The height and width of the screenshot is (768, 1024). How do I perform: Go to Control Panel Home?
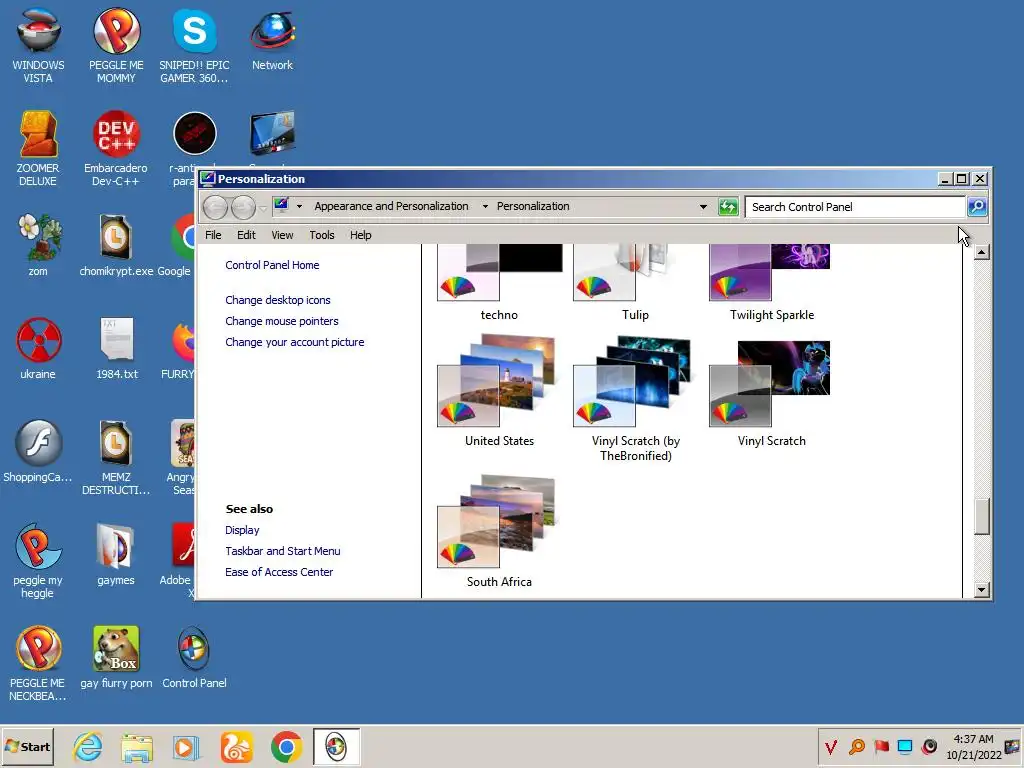(x=272, y=265)
